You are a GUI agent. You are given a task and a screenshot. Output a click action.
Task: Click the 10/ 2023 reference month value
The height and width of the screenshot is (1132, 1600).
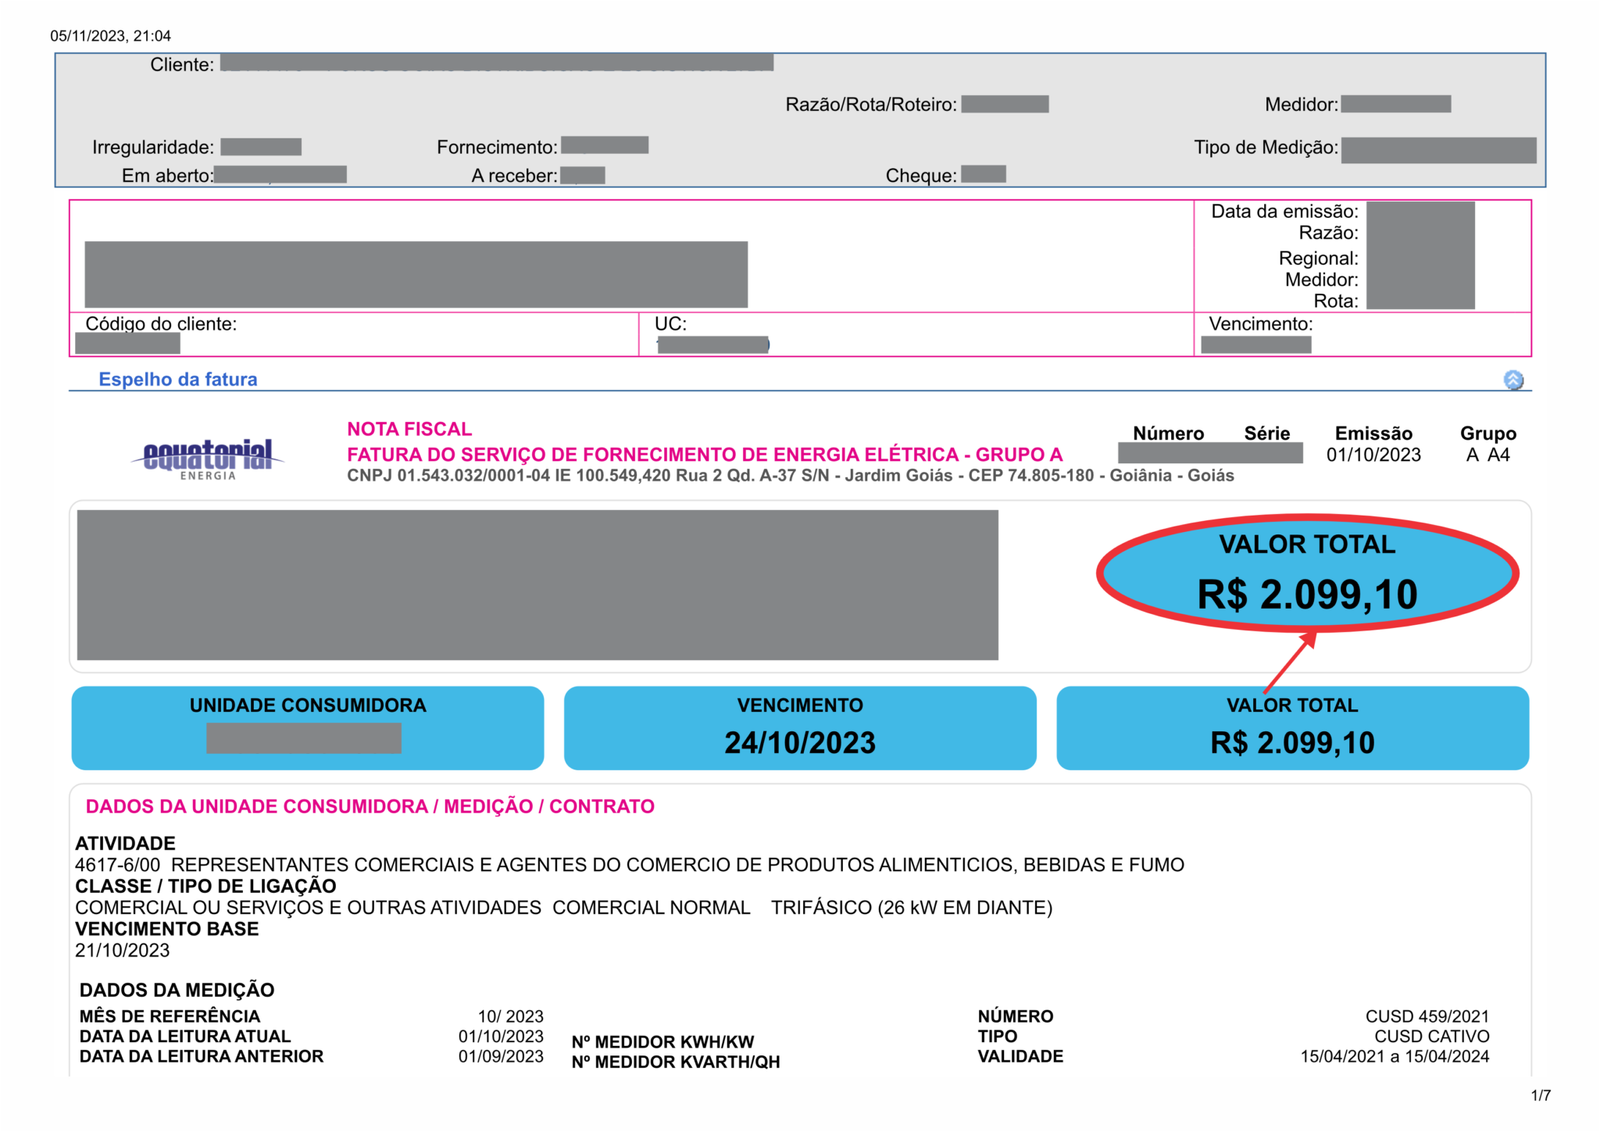tap(510, 1017)
